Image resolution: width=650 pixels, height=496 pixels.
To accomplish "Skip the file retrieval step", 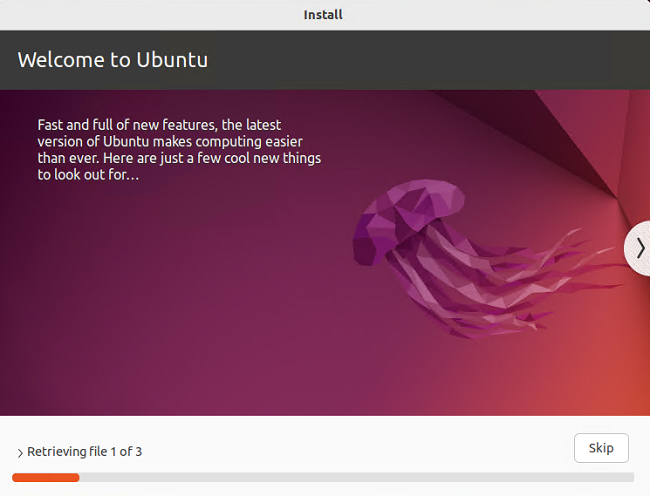I will [x=601, y=448].
